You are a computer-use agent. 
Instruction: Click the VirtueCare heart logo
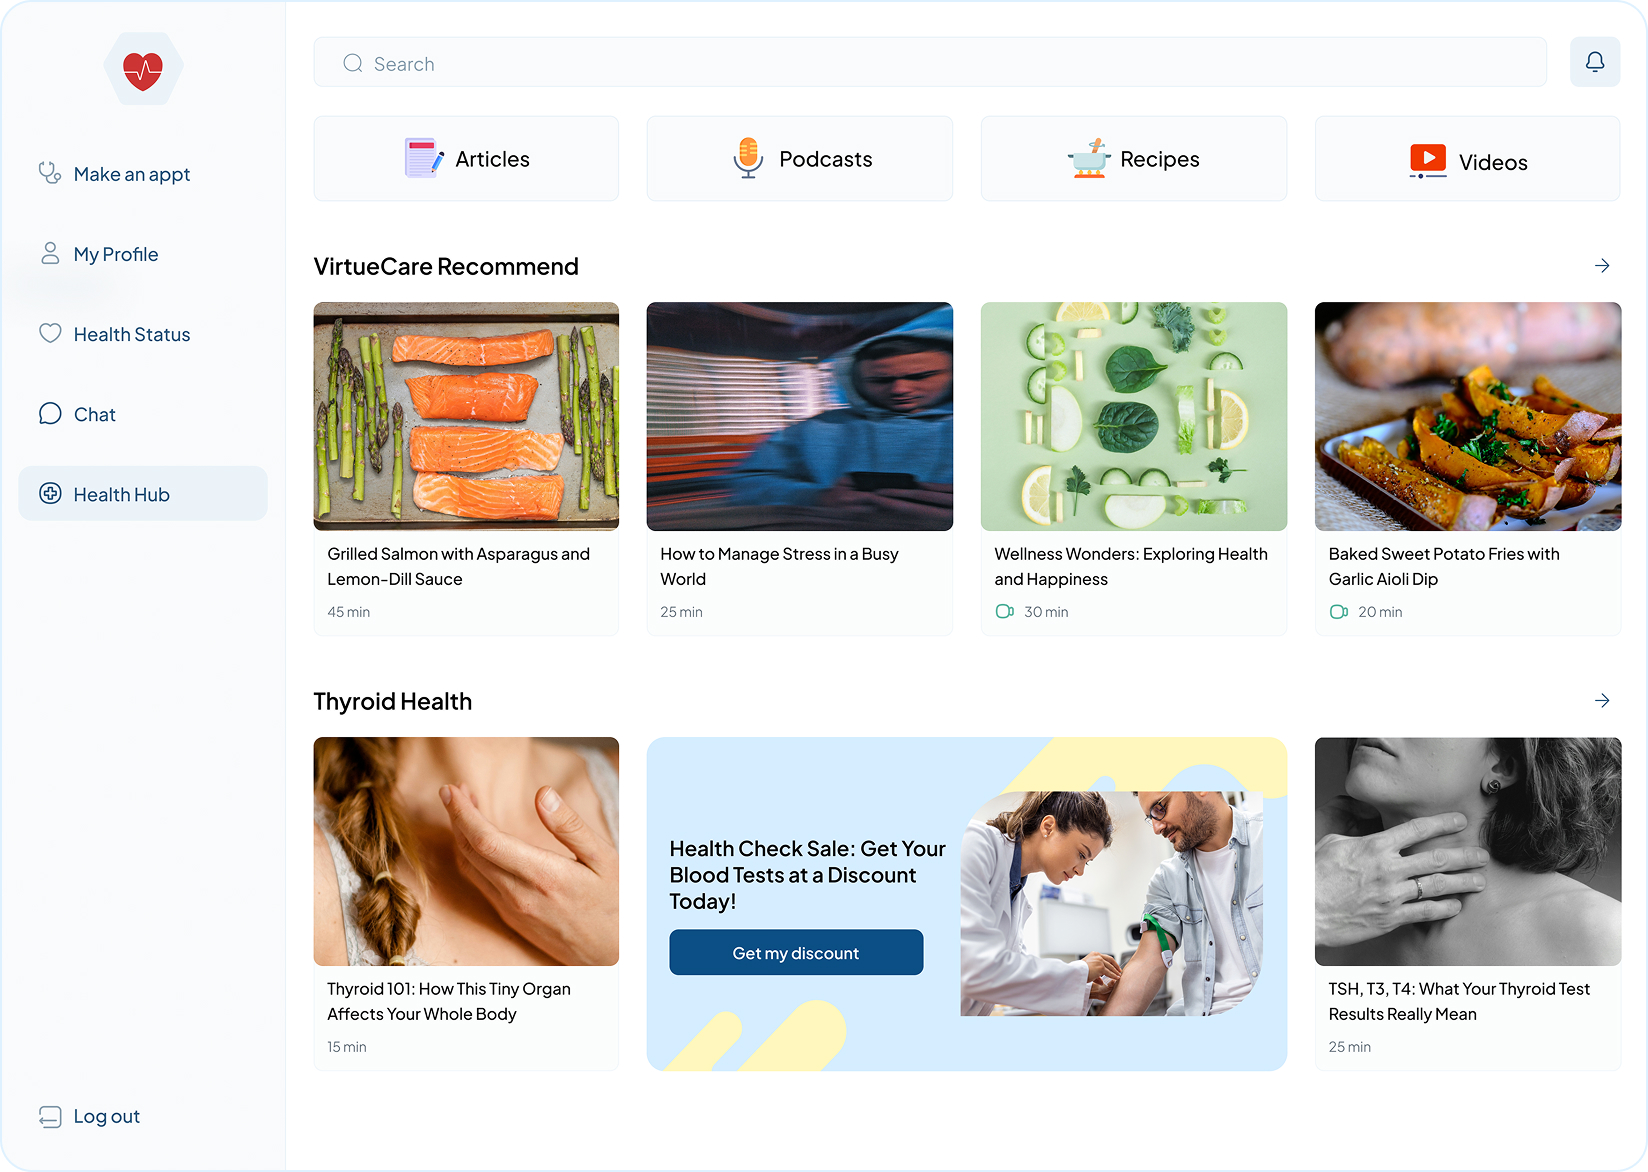tap(143, 68)
